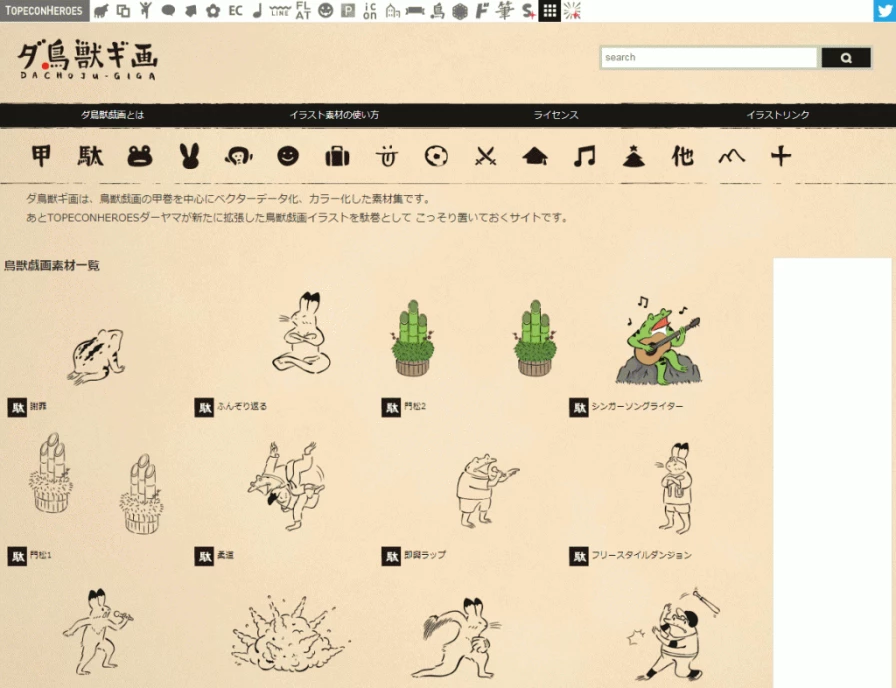Open the monkey category icon
The image size is (896, 688).
pyautogui.click(x=238, y=156)
